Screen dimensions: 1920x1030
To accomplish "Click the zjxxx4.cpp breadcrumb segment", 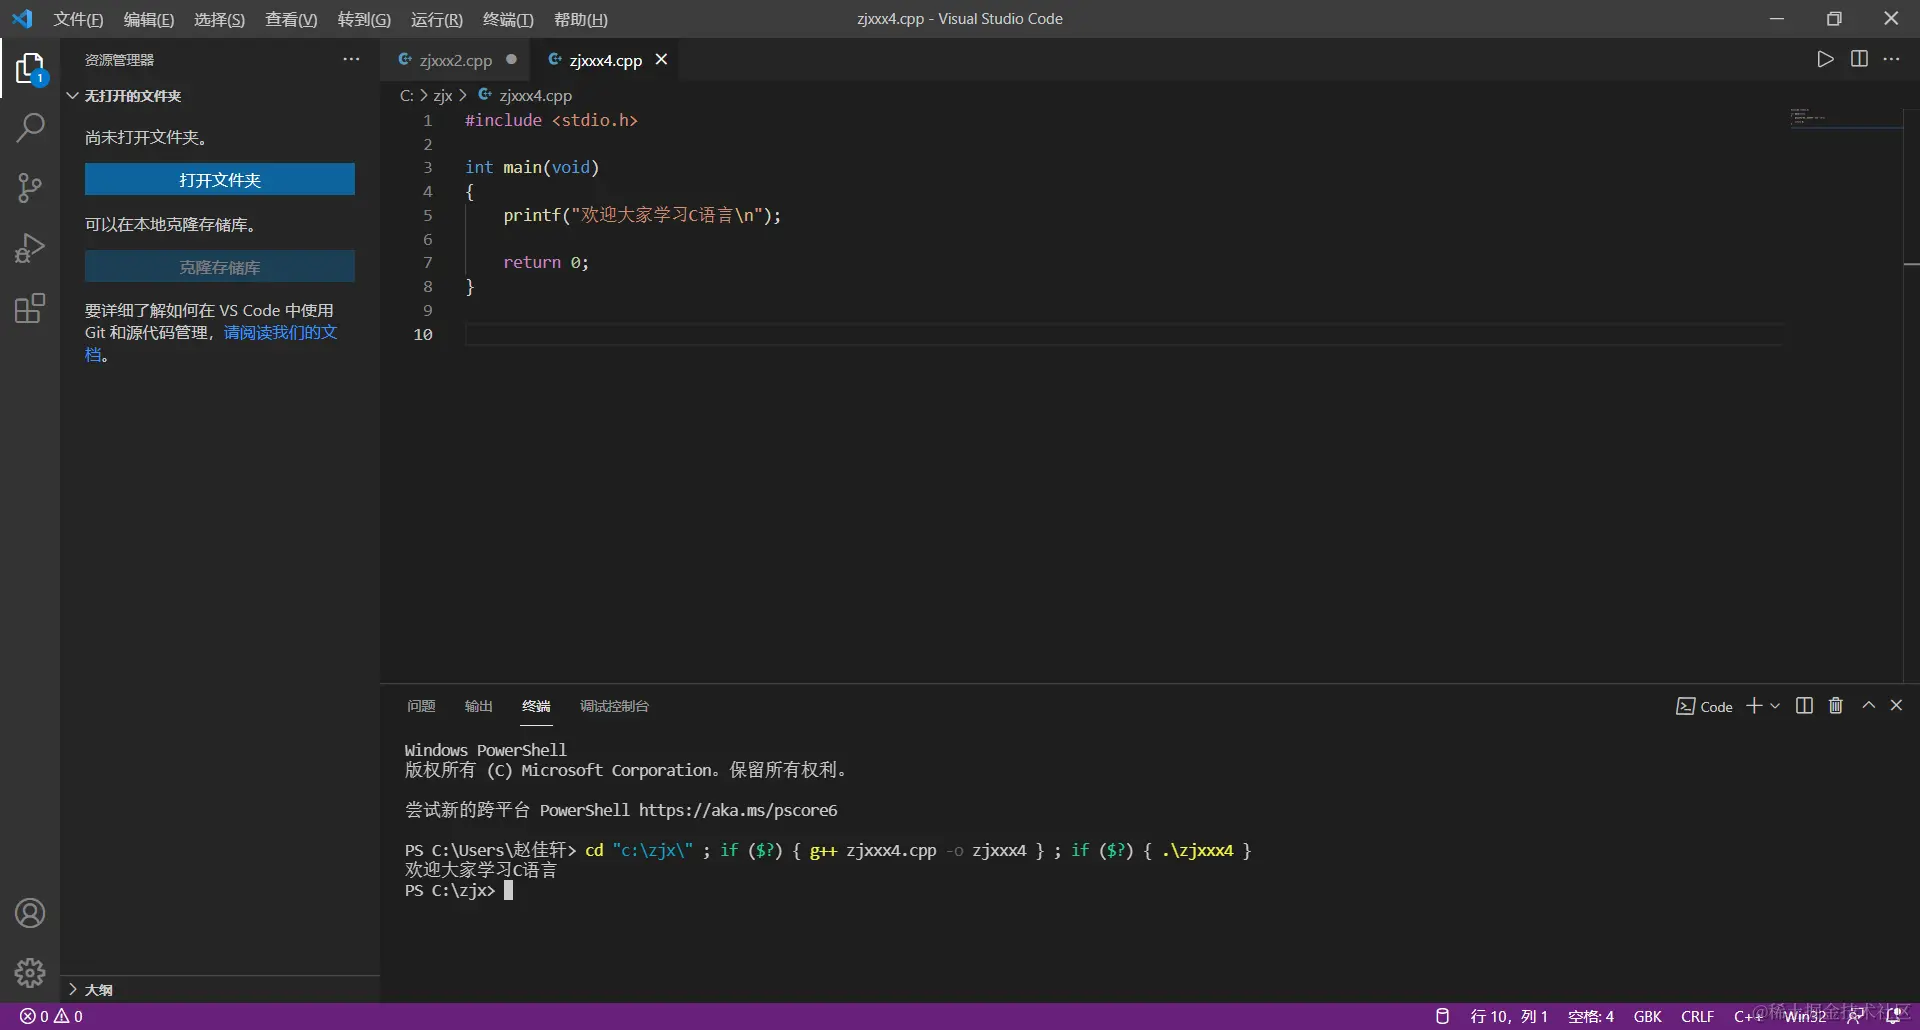I will click(x=525, y=96).
